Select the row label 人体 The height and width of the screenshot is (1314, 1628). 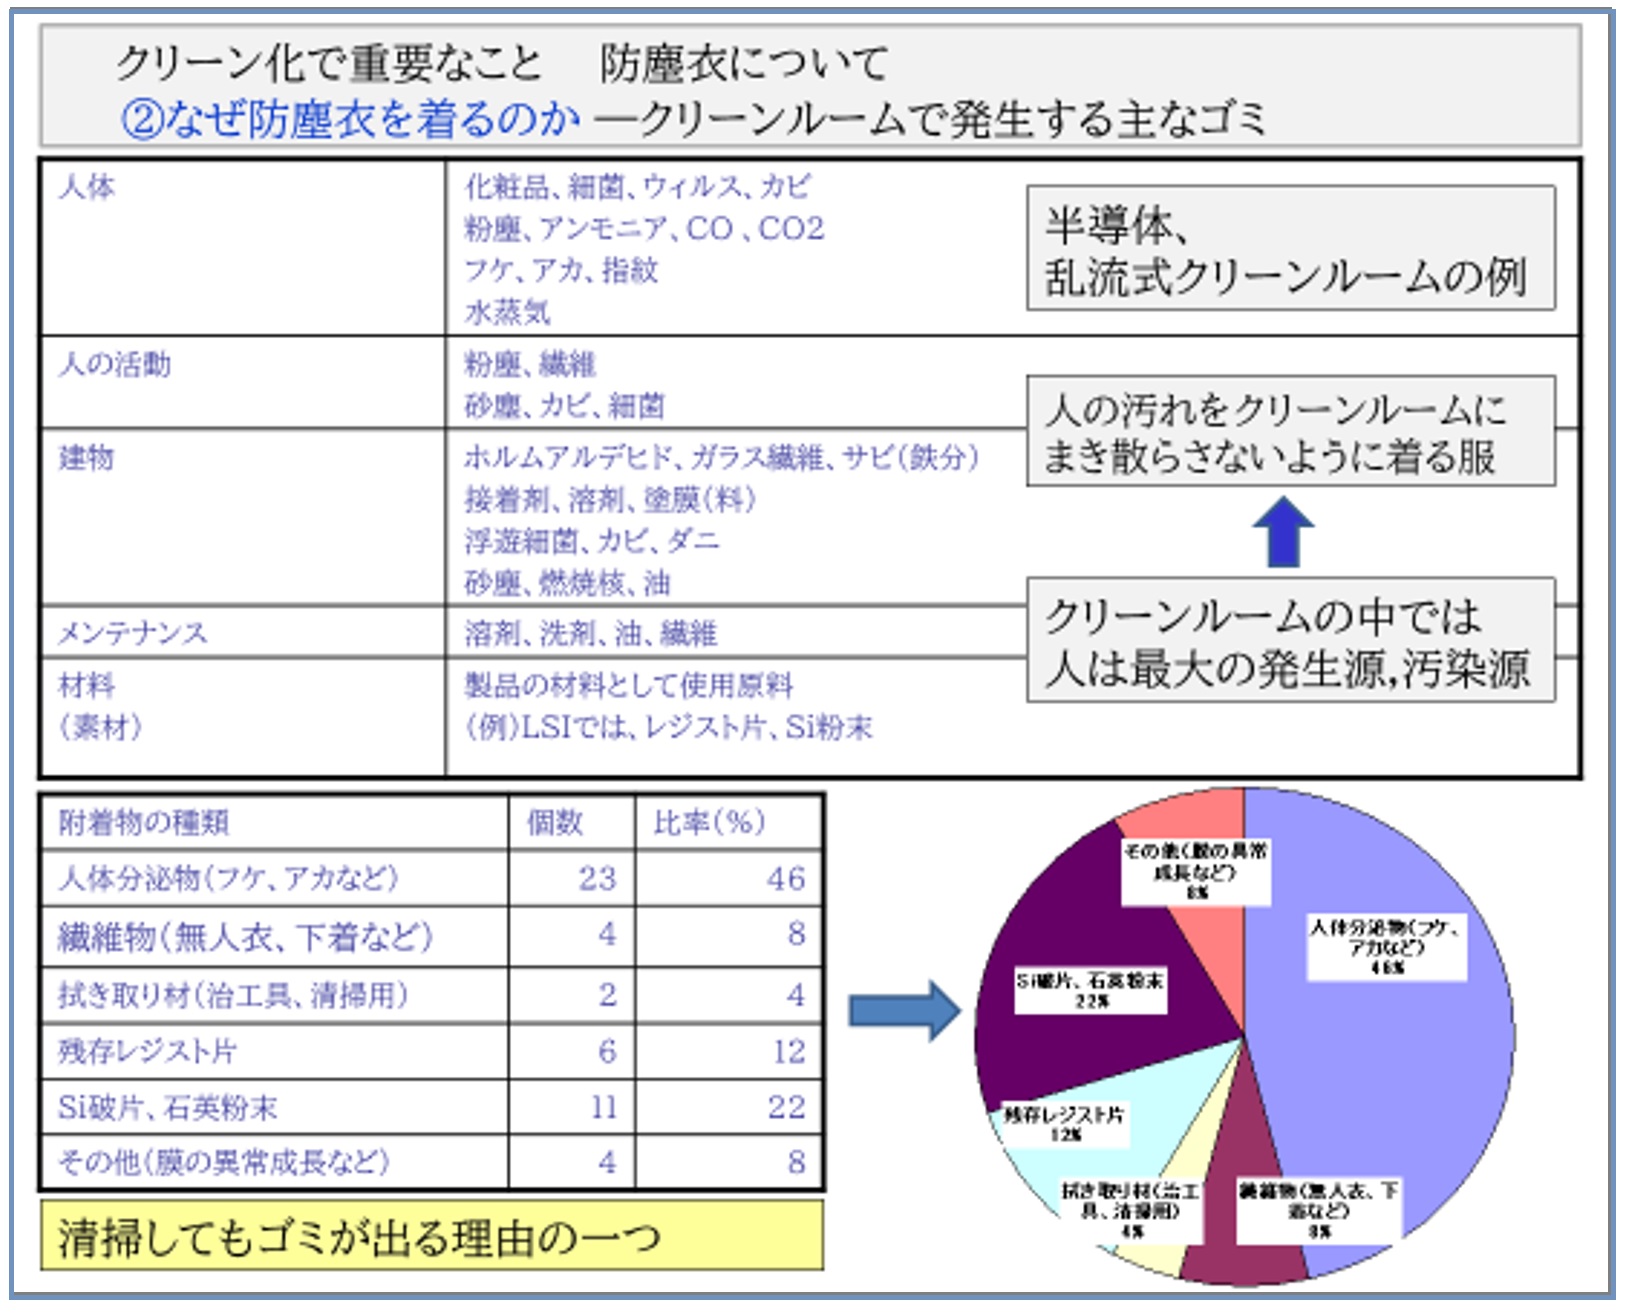point(87,187)
